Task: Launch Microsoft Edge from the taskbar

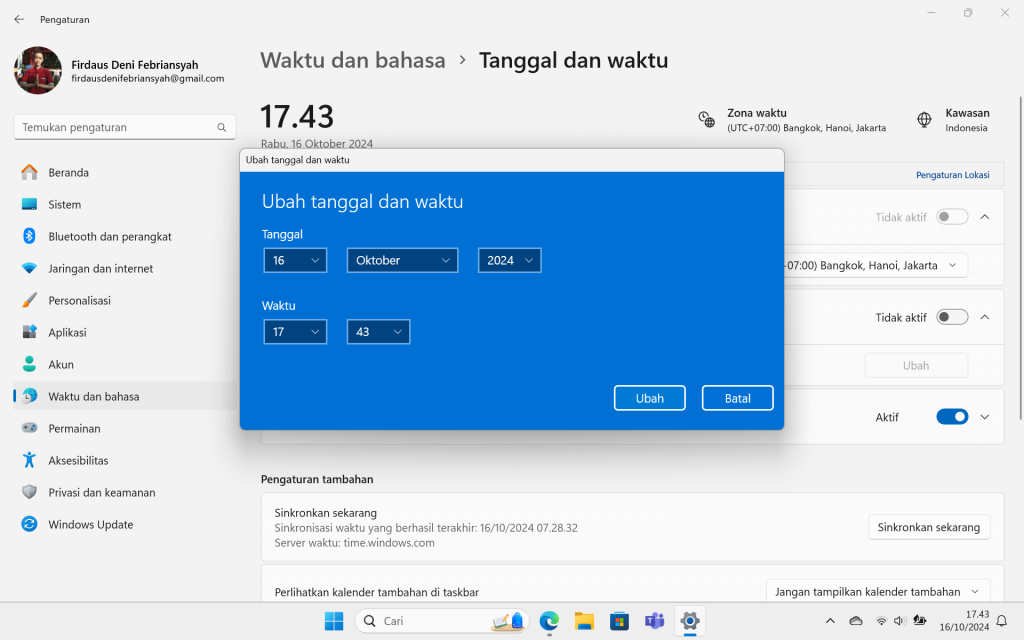Action: pyautogui.click(x=549, y=621)
